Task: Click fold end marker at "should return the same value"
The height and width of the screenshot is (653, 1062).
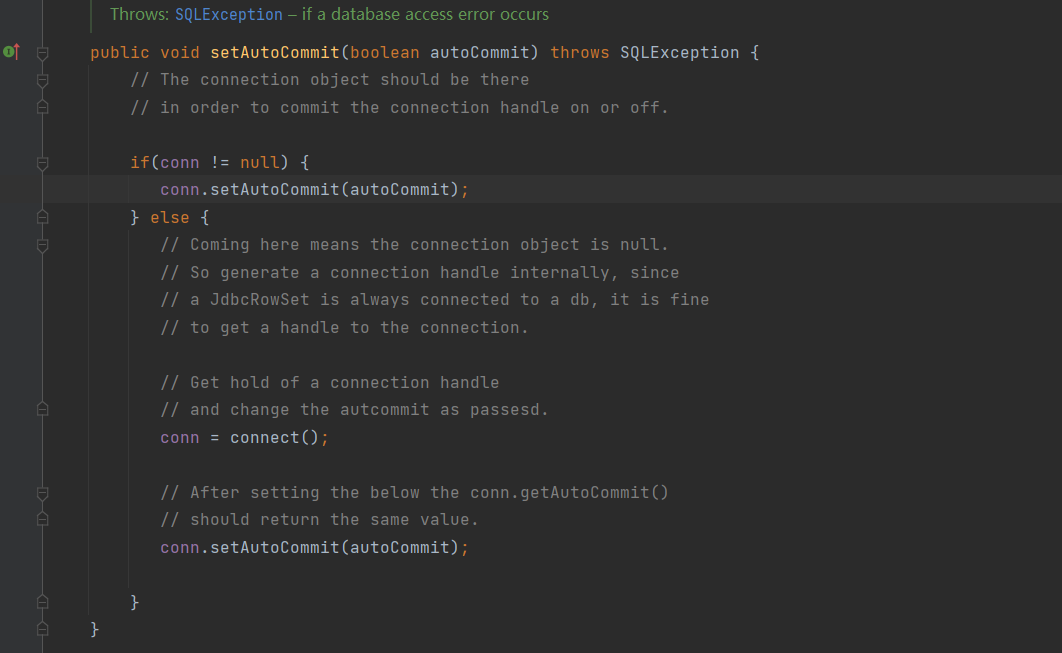Action: click(42, 520)
